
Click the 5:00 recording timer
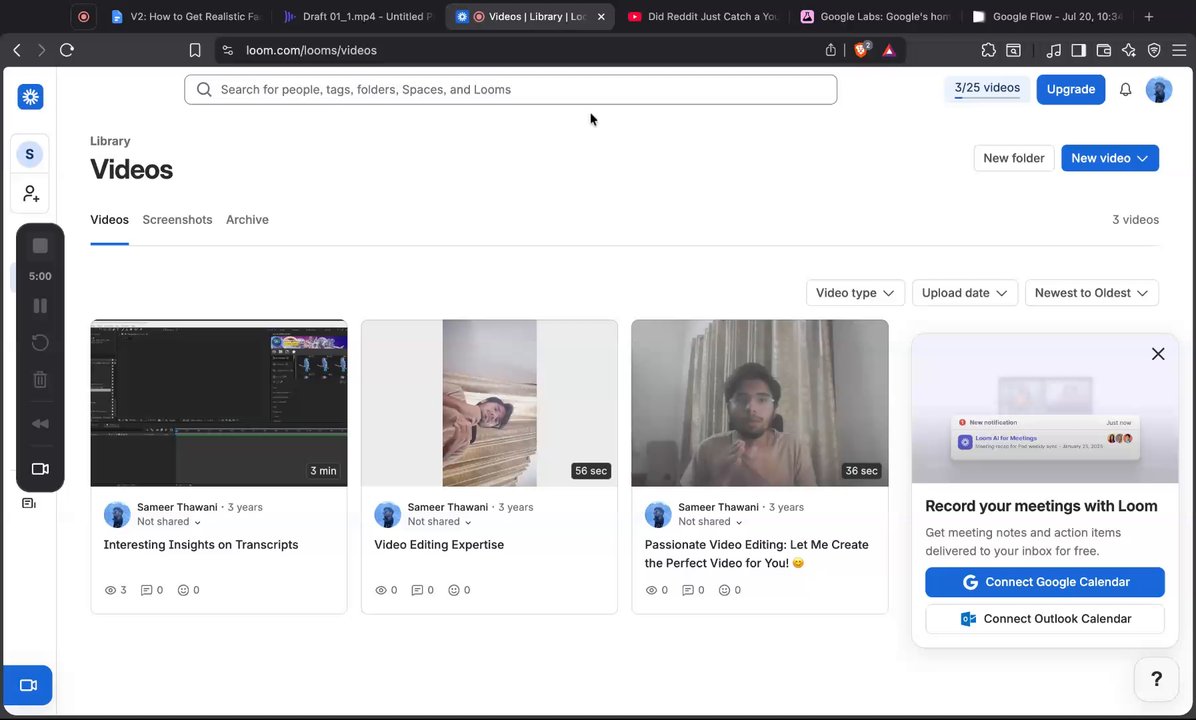click(x=40, y=276)
